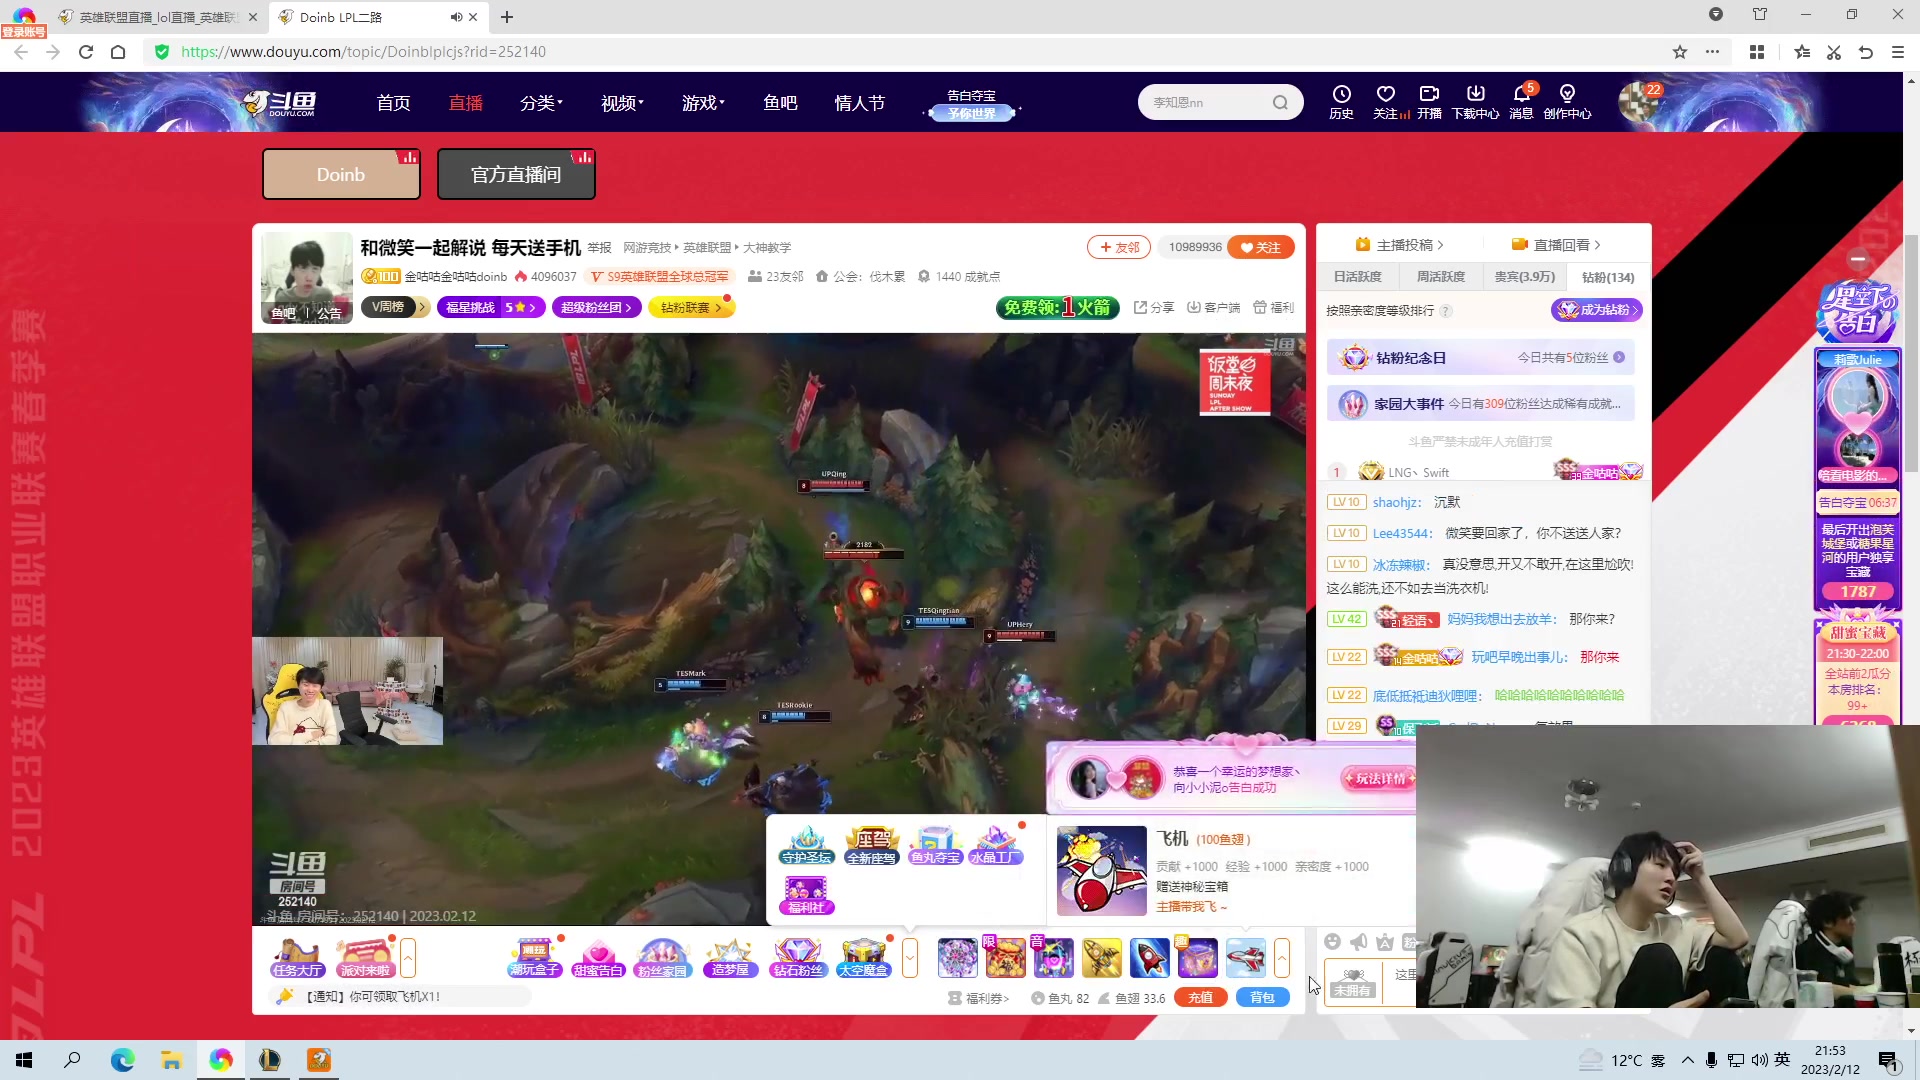Screen dimensions: 1920x1080
Task: Mute the Doinb LPL tab audio icon
Action: 456,17
